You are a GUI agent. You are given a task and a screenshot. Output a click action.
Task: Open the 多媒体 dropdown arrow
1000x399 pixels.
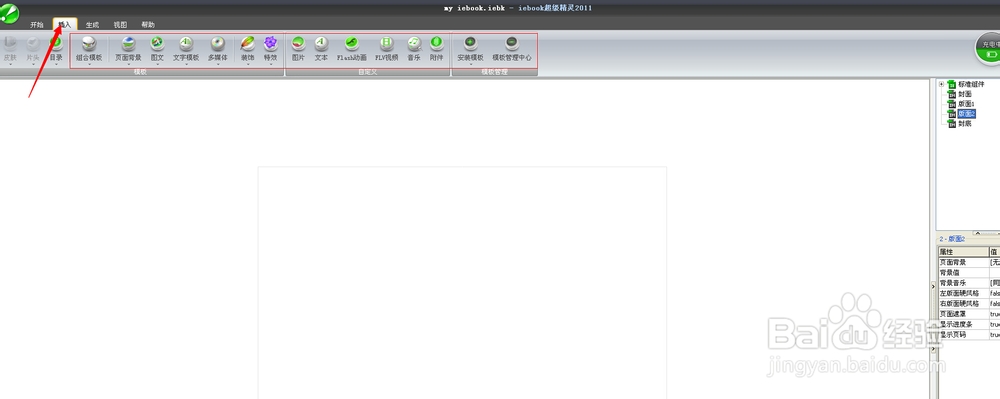coord(217,64)
